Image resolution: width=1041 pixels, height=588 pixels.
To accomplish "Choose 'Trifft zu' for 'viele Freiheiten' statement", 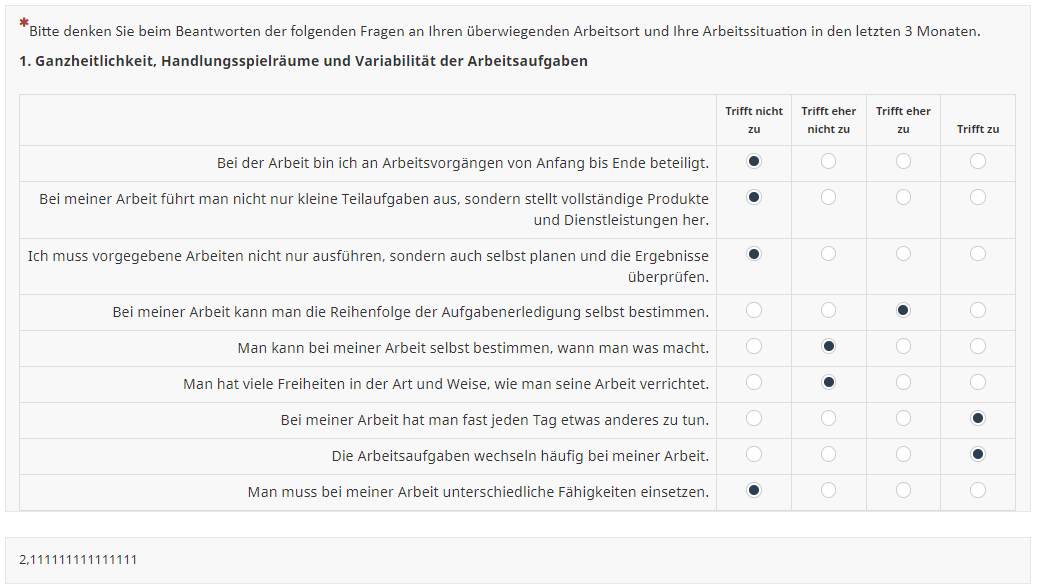I will click(x=977, y=383).
